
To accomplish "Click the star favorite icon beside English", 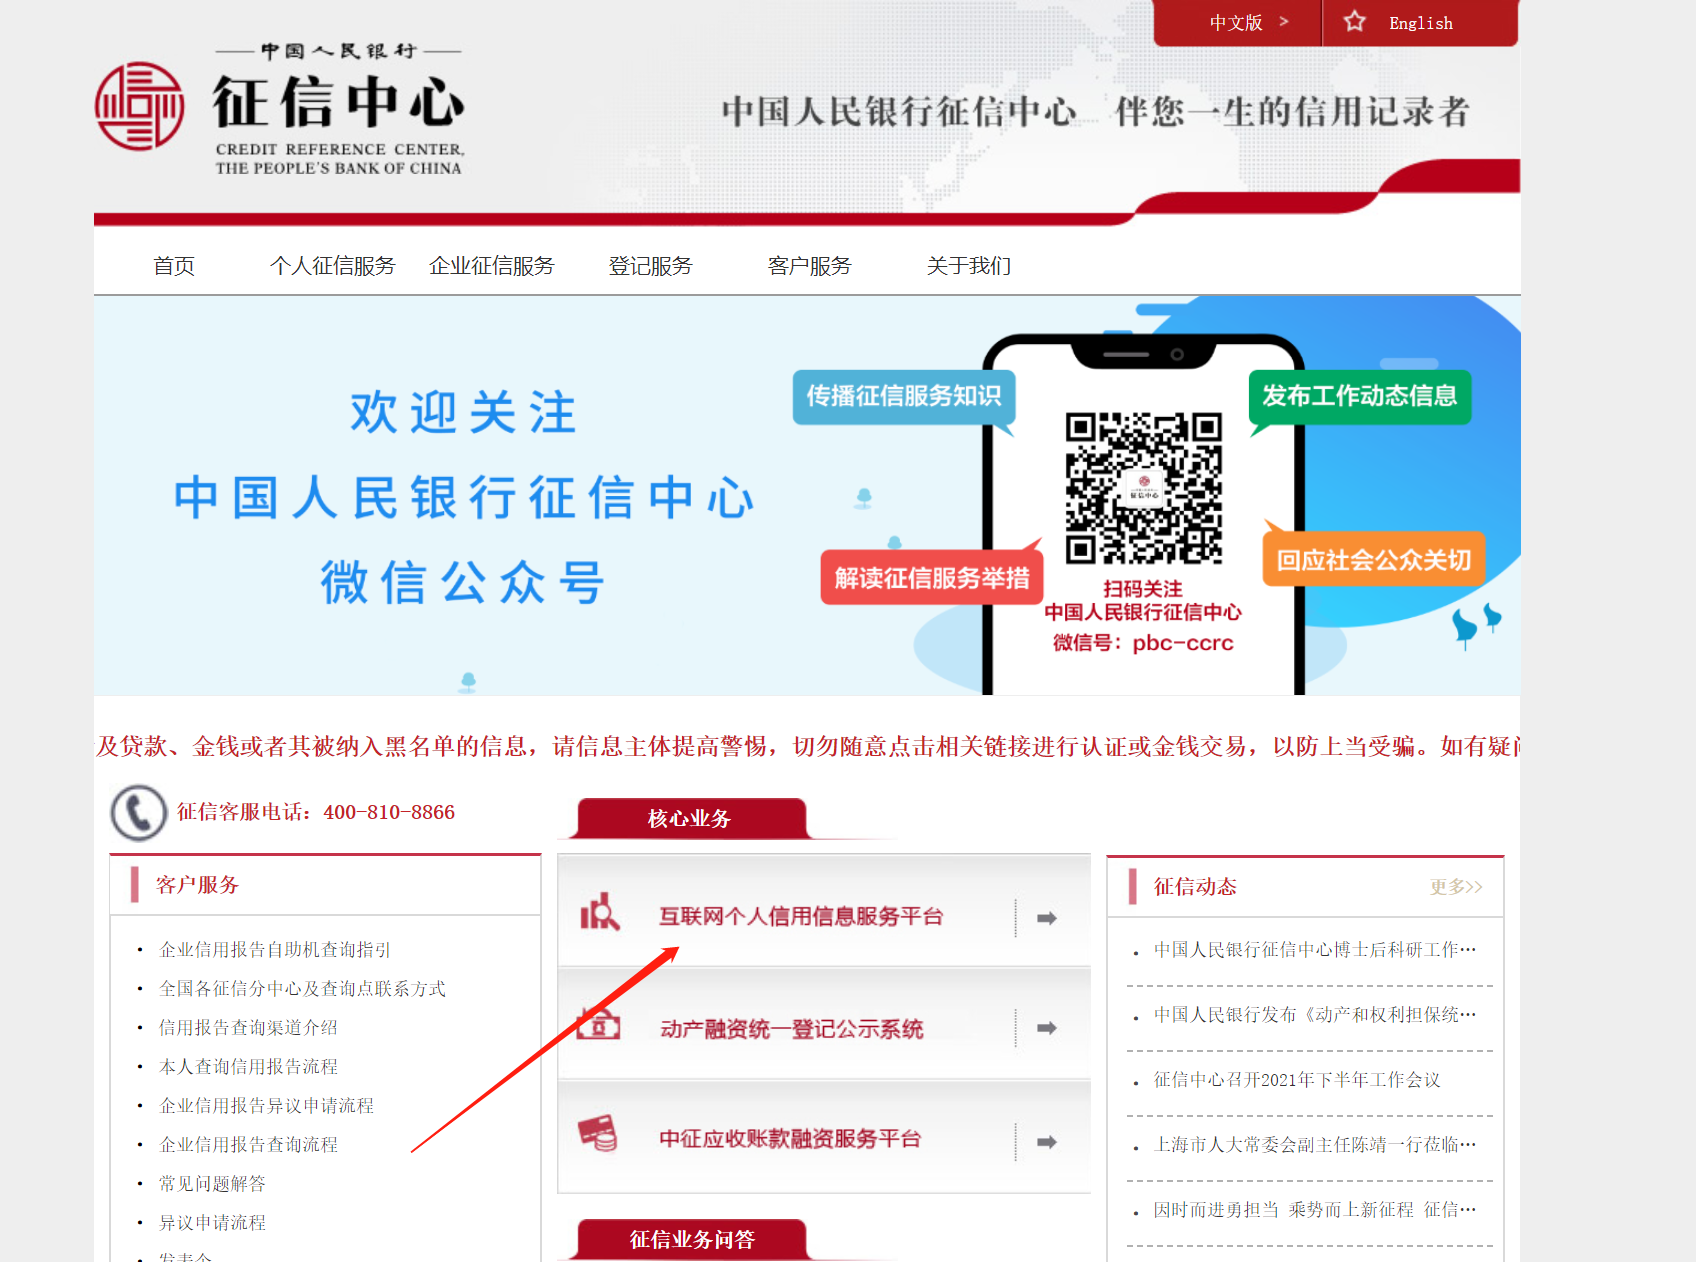I will [1354, 22].
